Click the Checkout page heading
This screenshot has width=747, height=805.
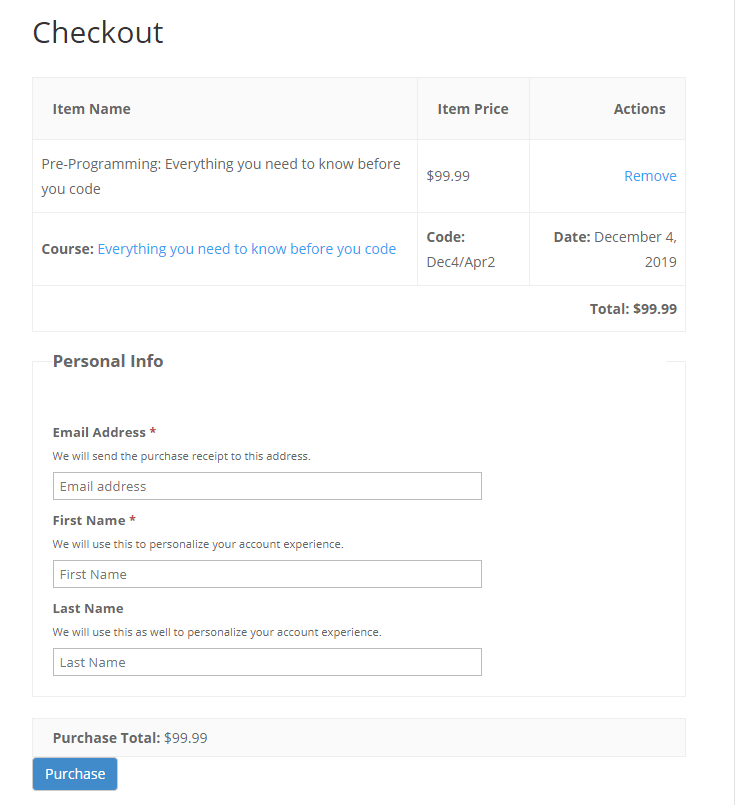pos(98,33)
